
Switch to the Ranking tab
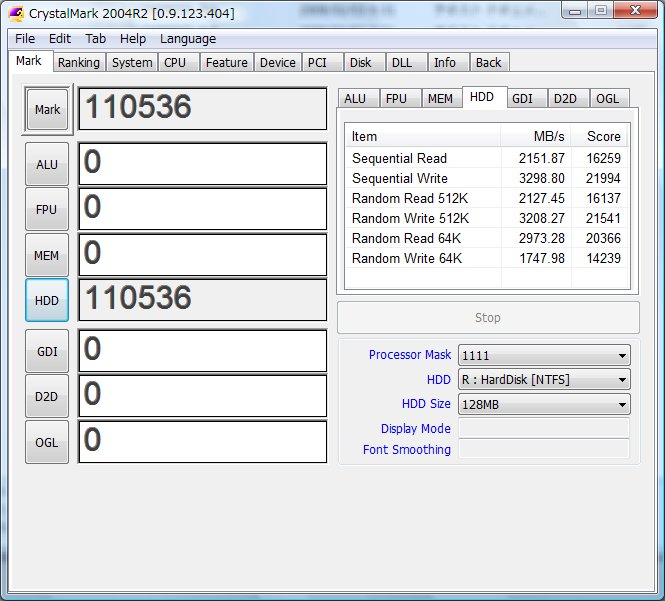click(79, 62)
